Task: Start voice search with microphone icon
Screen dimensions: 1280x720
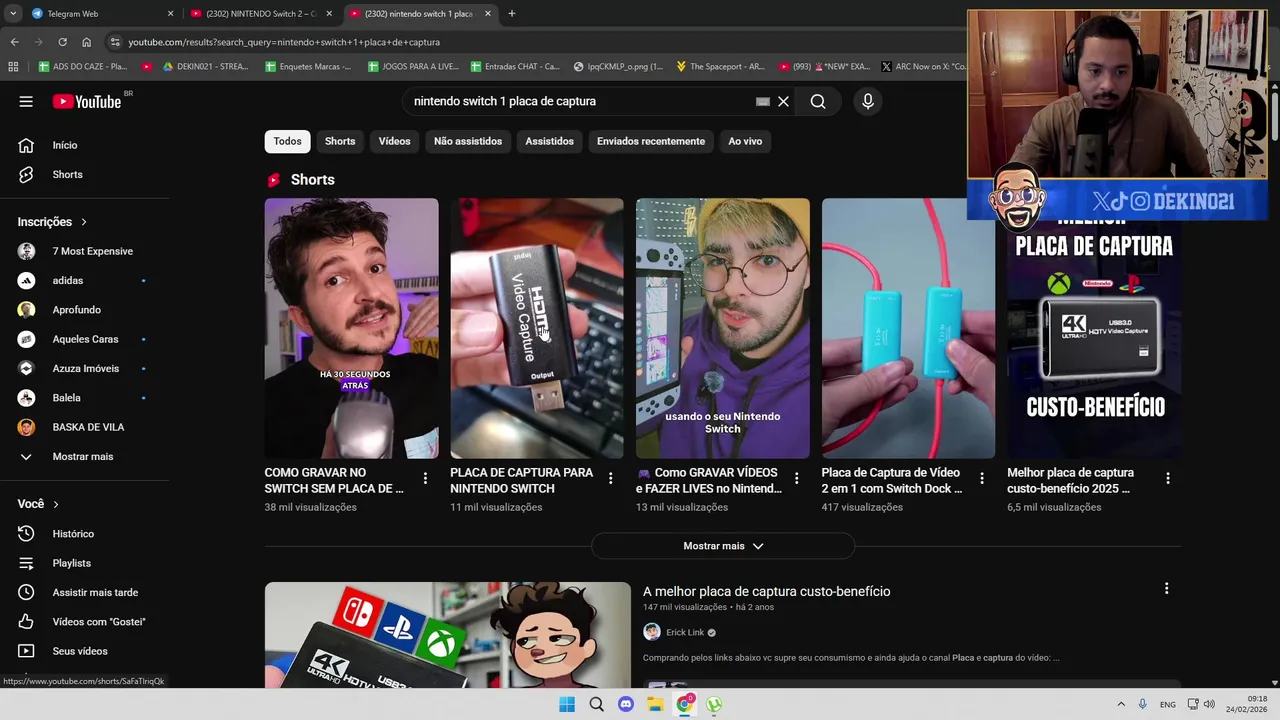Action: (868, 101)
